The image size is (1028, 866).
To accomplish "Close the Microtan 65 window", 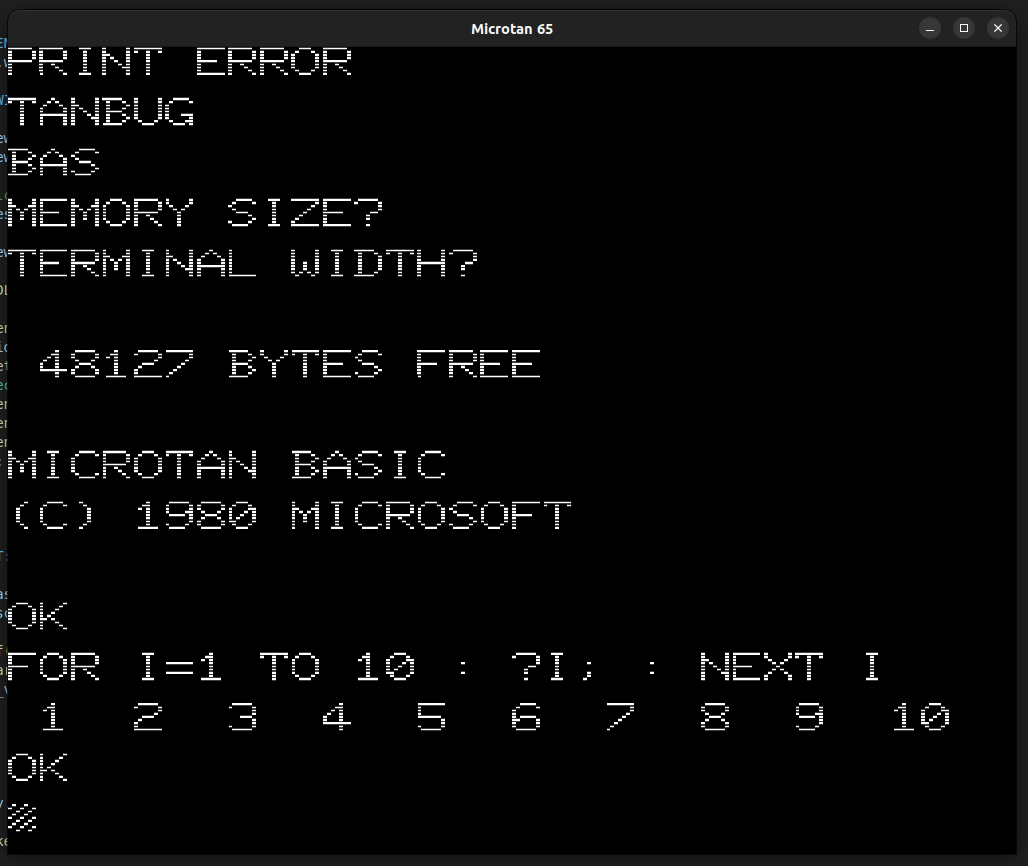I will coord(998,29).
